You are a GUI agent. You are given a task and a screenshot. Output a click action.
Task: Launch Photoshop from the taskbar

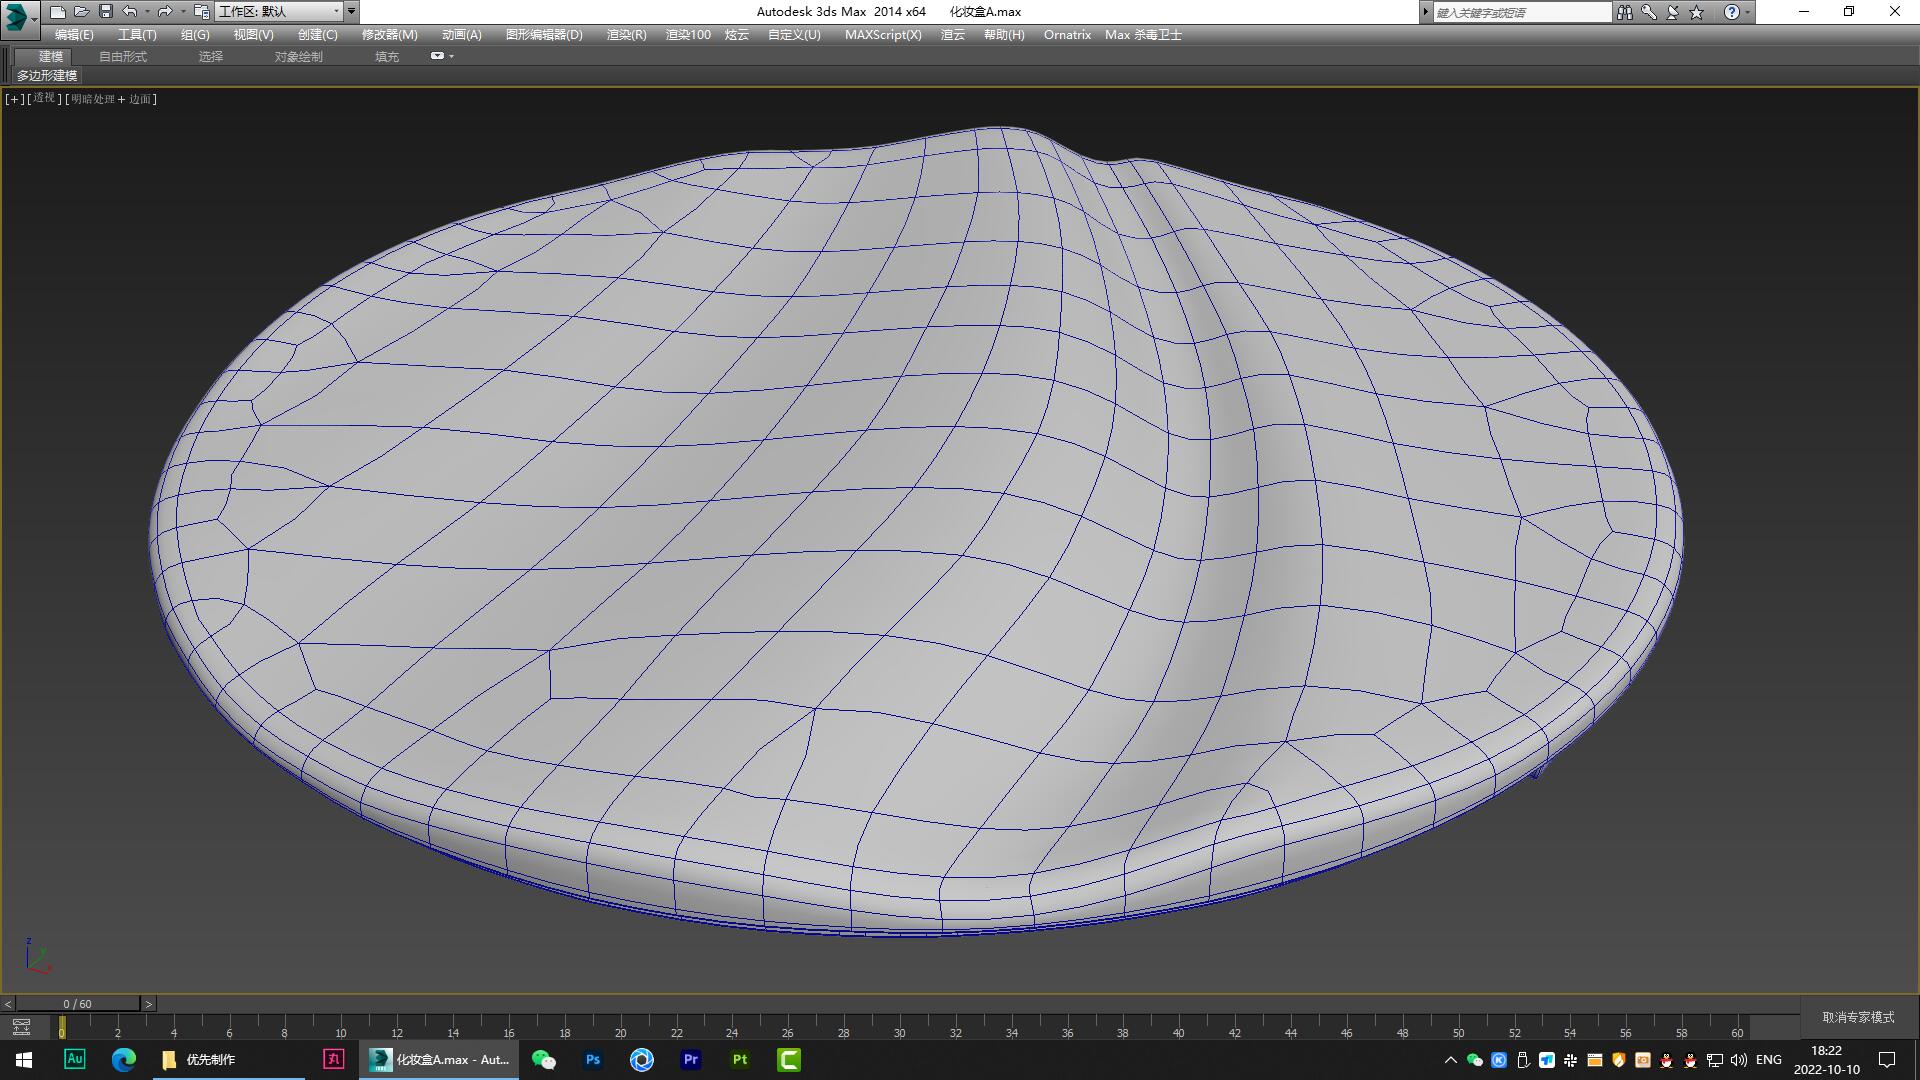pyautogui.click(x=593, y=1059)
